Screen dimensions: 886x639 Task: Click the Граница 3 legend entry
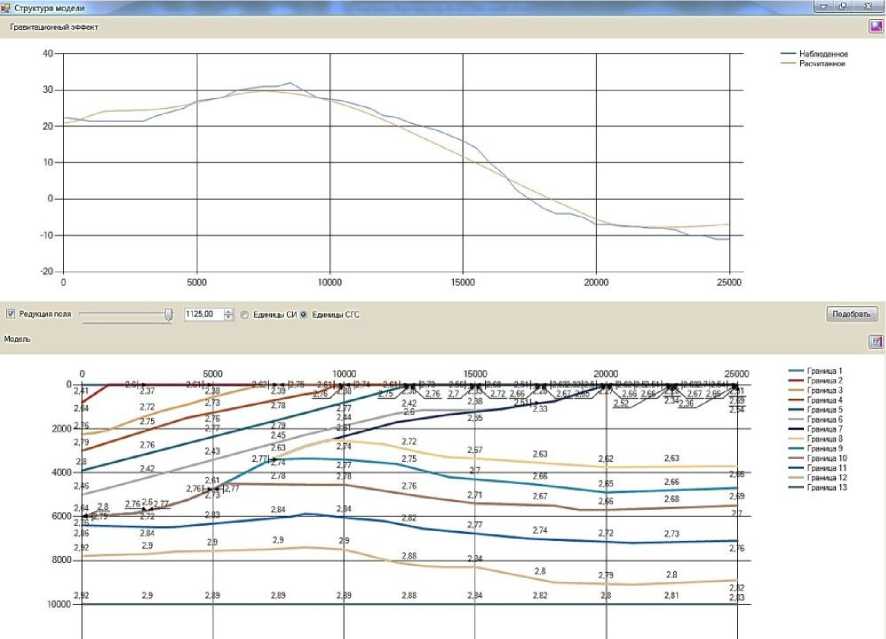(815, 390)
